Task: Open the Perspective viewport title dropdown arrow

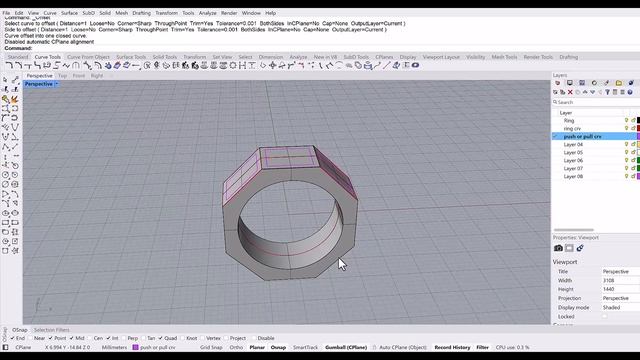Action: (x=57, y=84)
